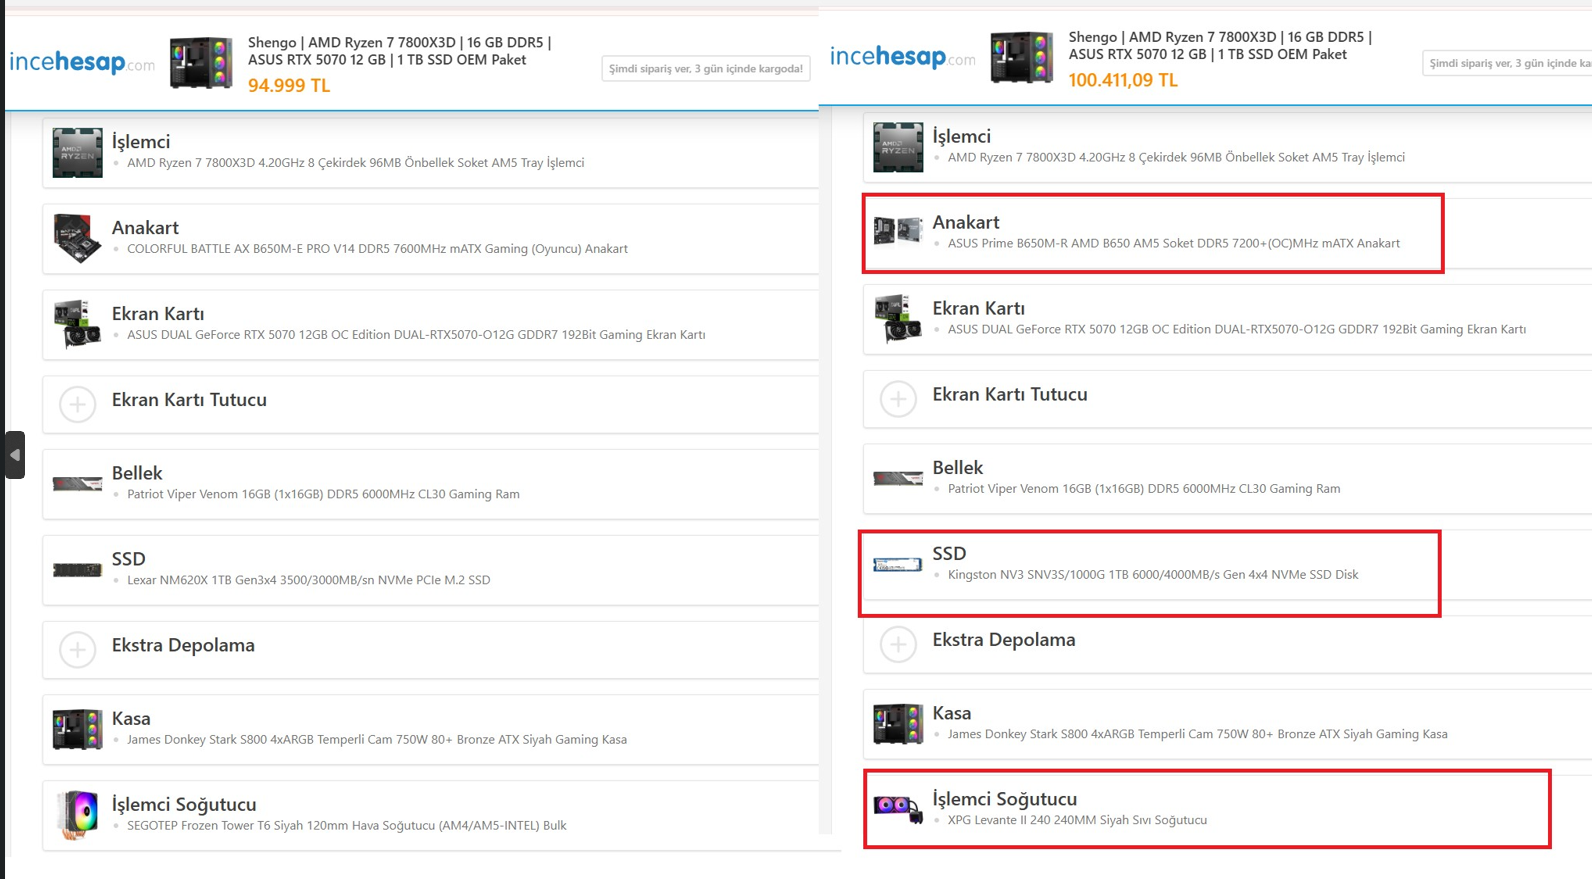Open the 'Ekran Kartı Tutucu' heading, 100.411,09 TL build
The height and width of the screenshot is (879, 1592).
(x=1010, y=394)
